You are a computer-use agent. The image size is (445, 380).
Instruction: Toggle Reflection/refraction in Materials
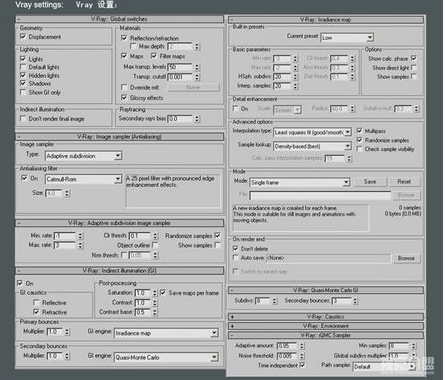point(124,38)
